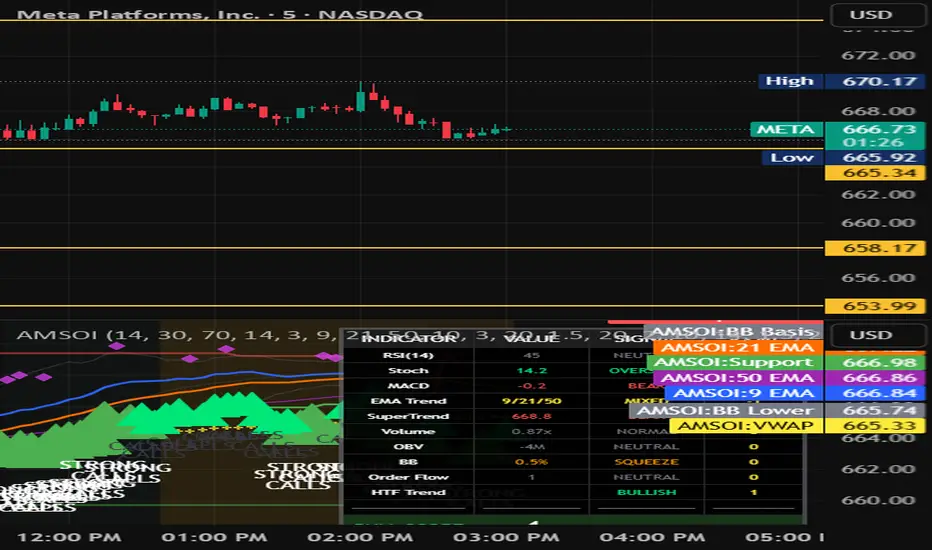Click the Stoch value 14.2
The height and width of the screenshot is (550, 932).
531,371
